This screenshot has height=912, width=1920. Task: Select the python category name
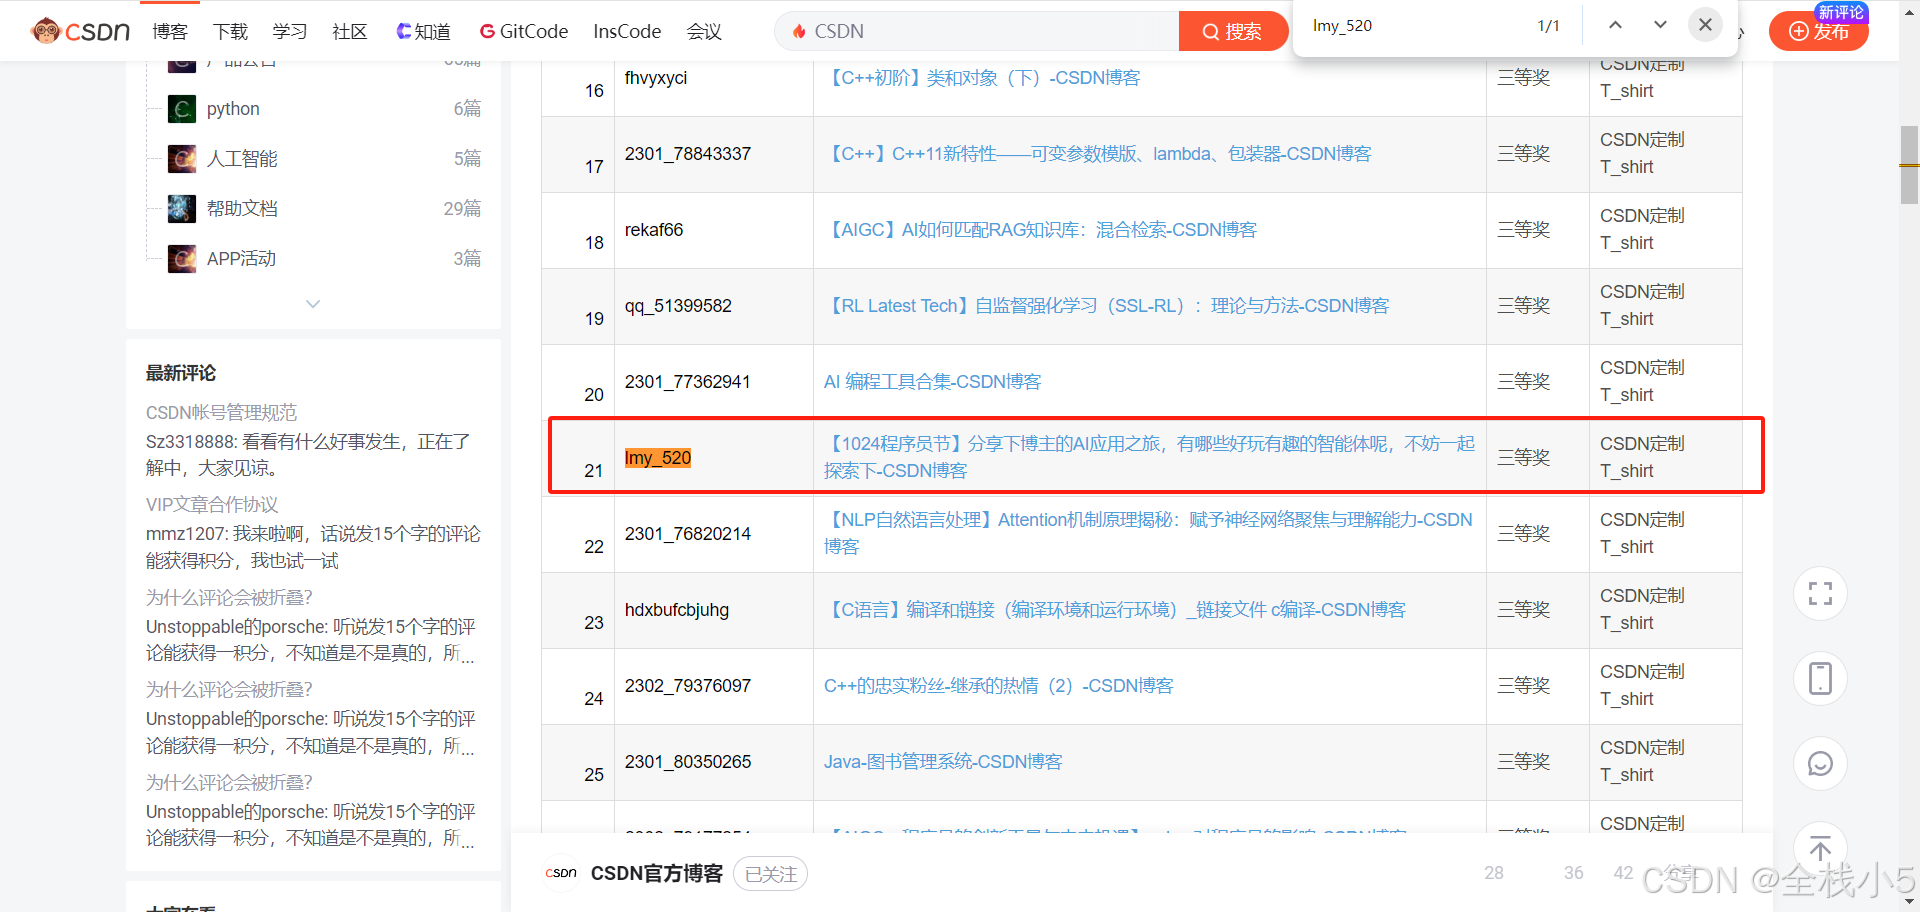tap(233, 109)
